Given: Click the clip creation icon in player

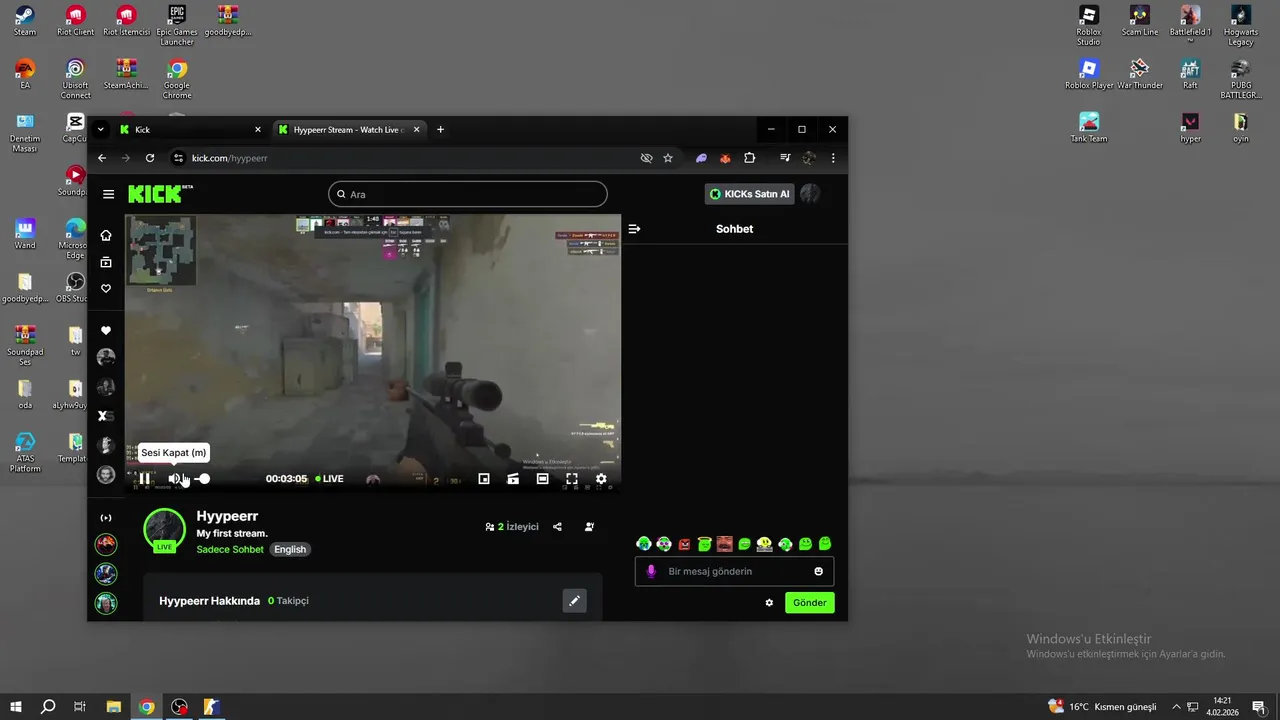Looking at the screenshot, I should click(x=513, y=479).
